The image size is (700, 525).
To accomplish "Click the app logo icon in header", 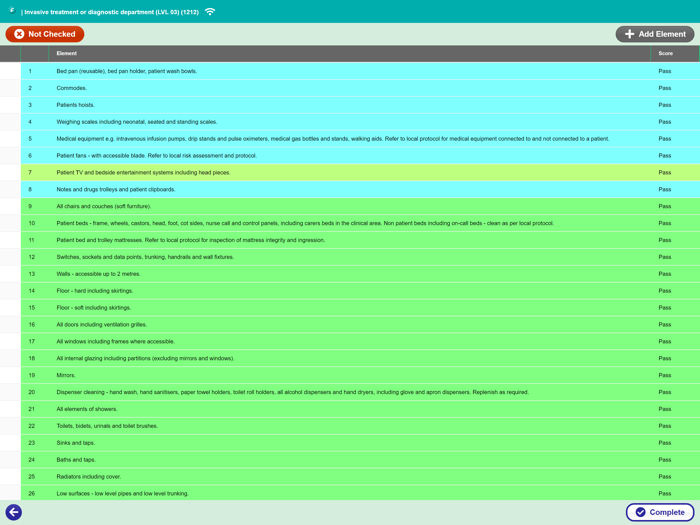I will pyautogui.click(x=12, y=11).
